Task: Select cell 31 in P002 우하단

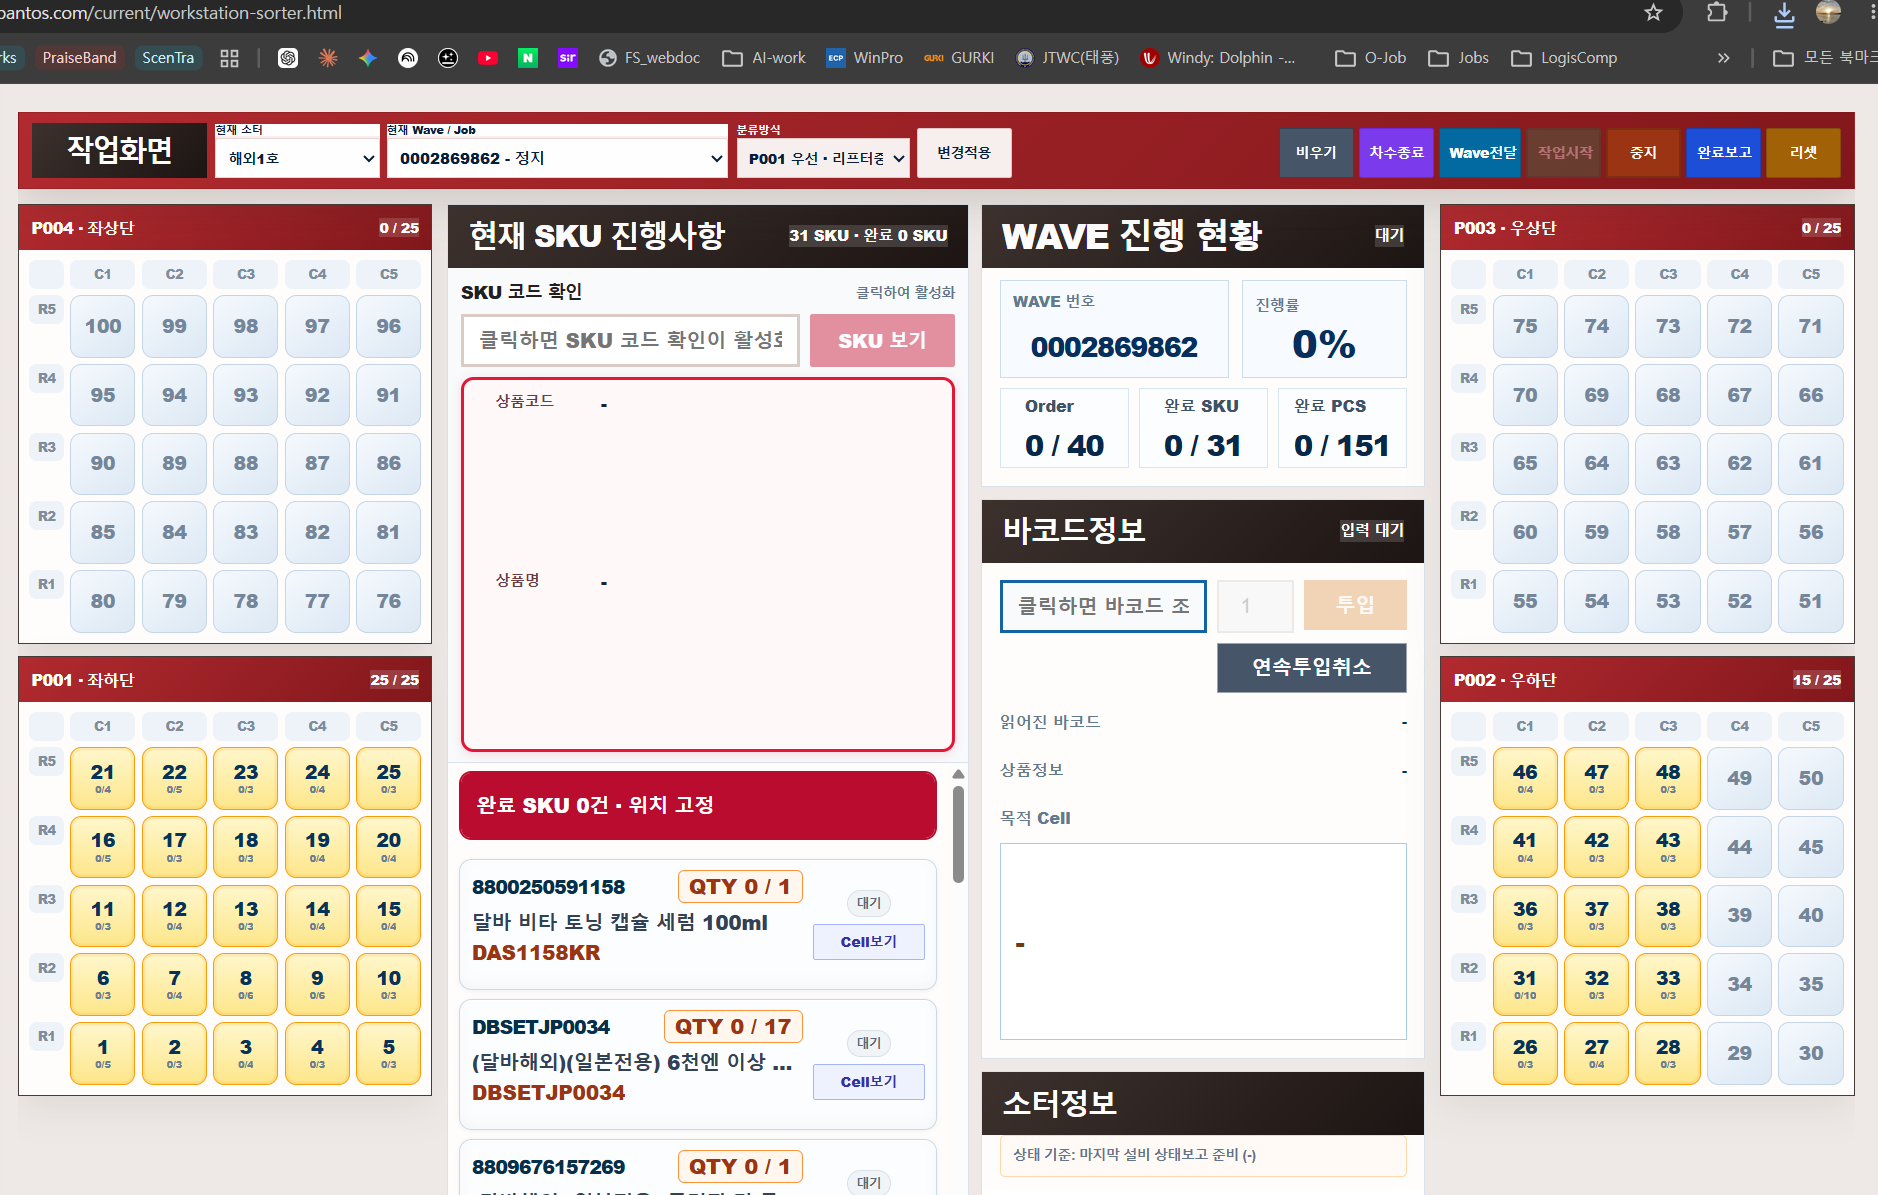Action: click(1525, 984)
